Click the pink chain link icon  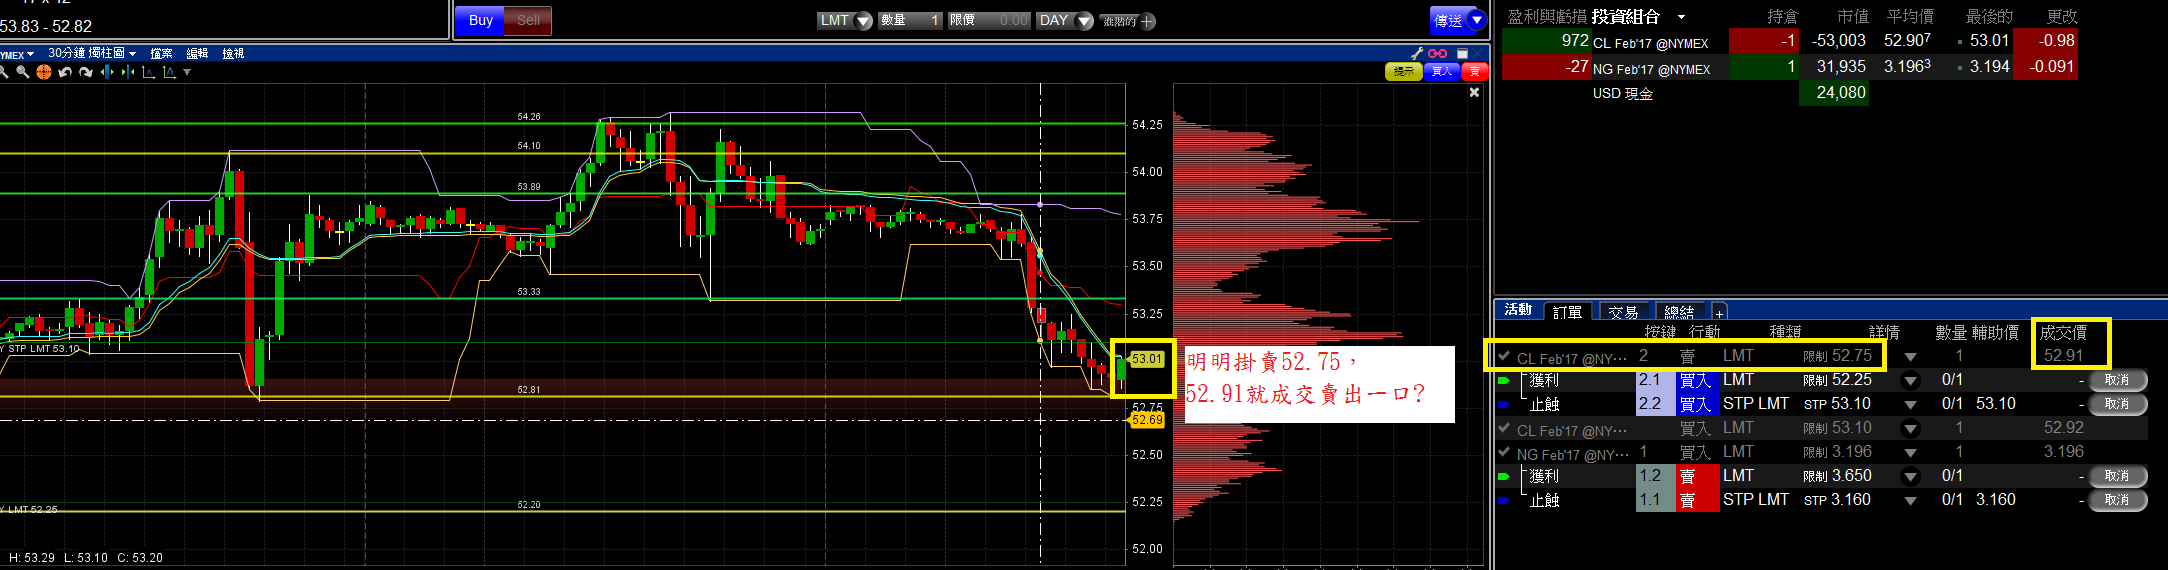1437,53
